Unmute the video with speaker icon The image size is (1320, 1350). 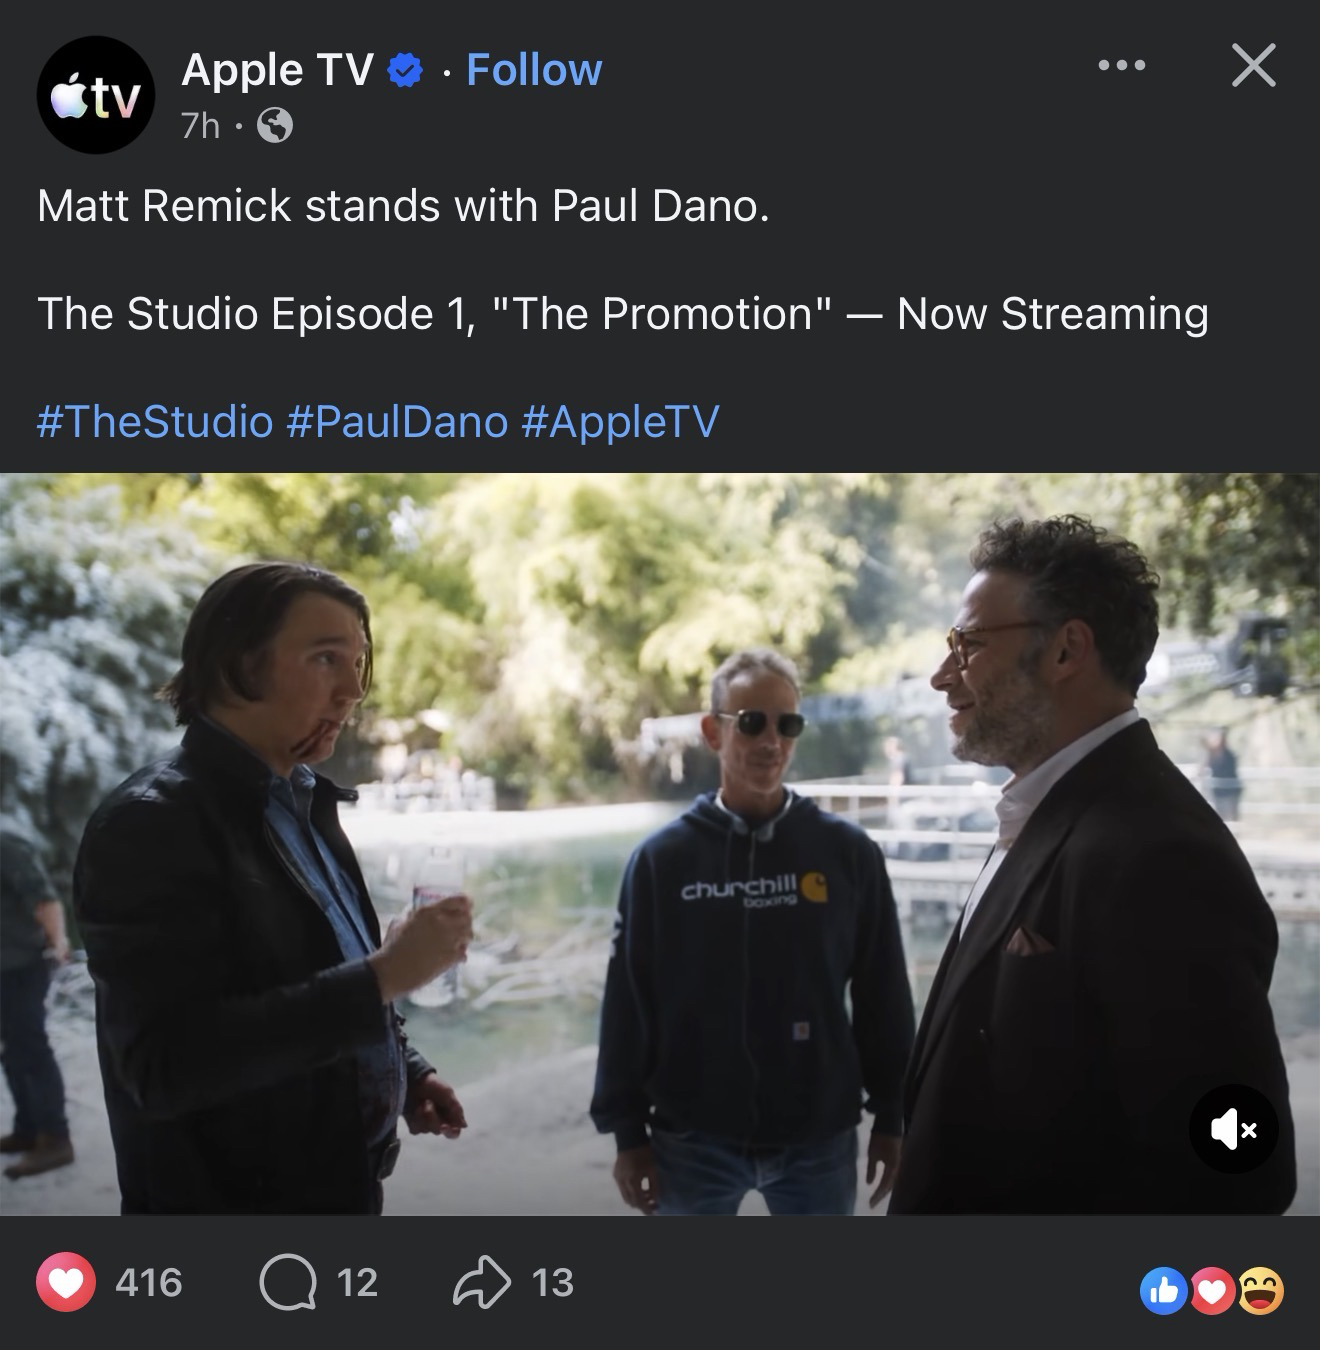click(x=1233, y=1129)
